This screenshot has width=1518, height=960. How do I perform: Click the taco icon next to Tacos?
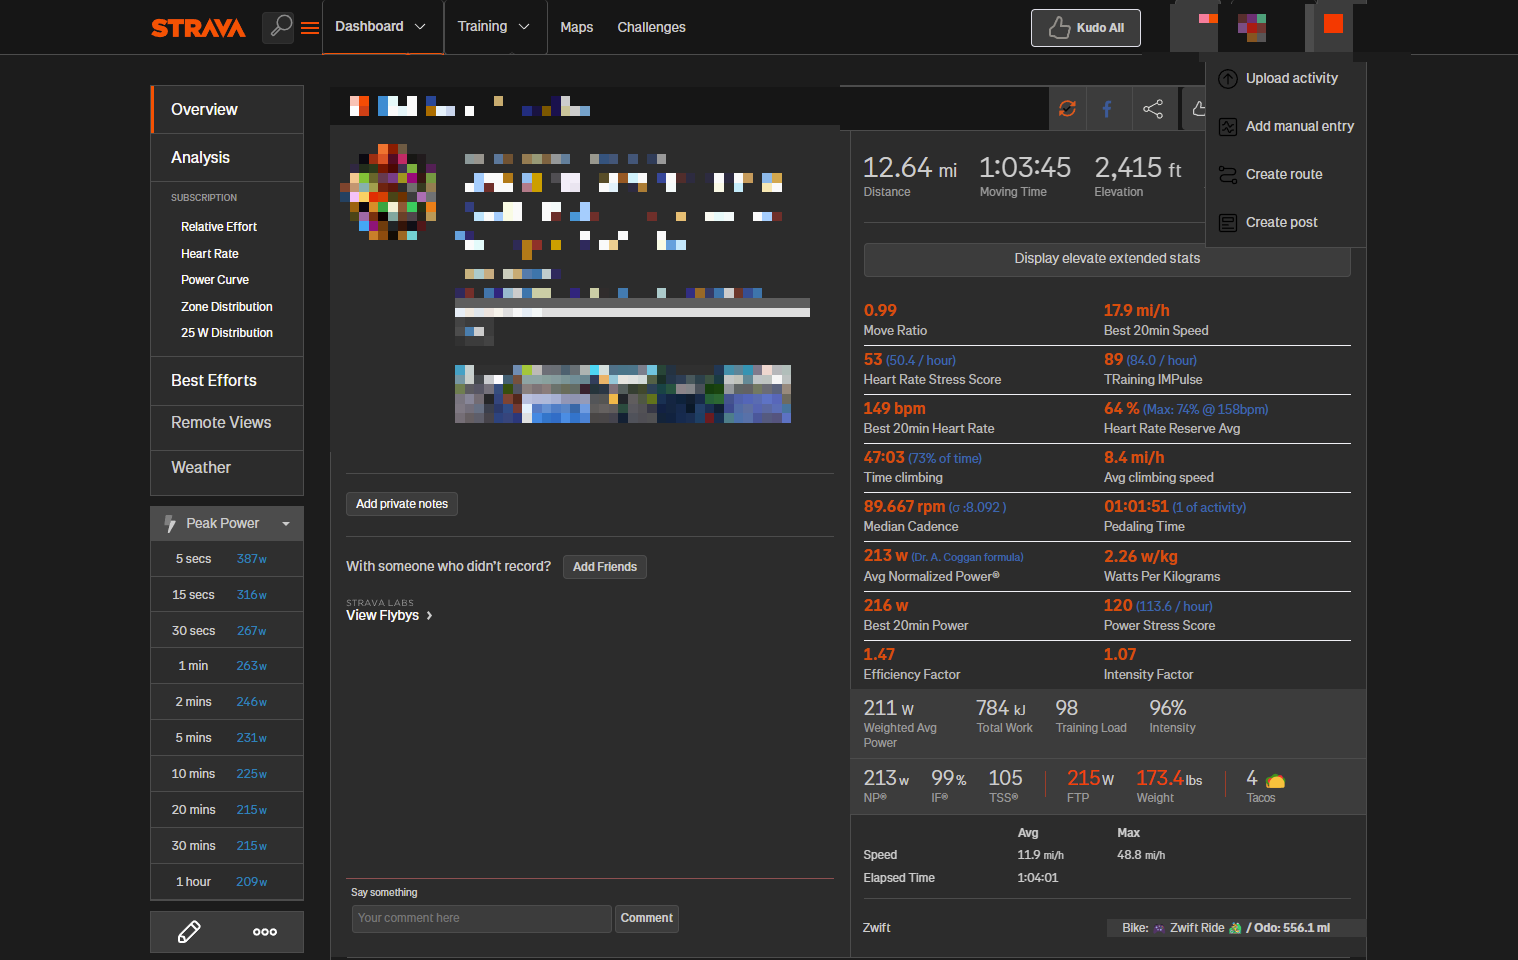pyautogui.click(x=1275, y=781)
